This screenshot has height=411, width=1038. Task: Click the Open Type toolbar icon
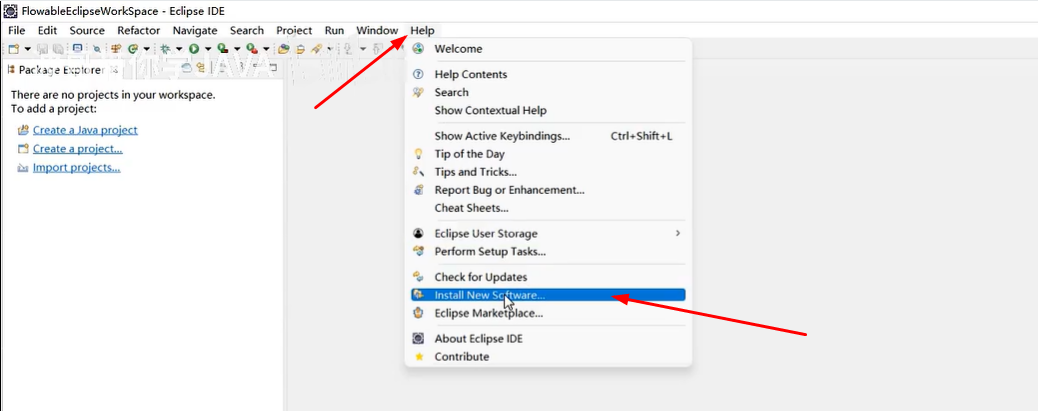click(284, 48)
